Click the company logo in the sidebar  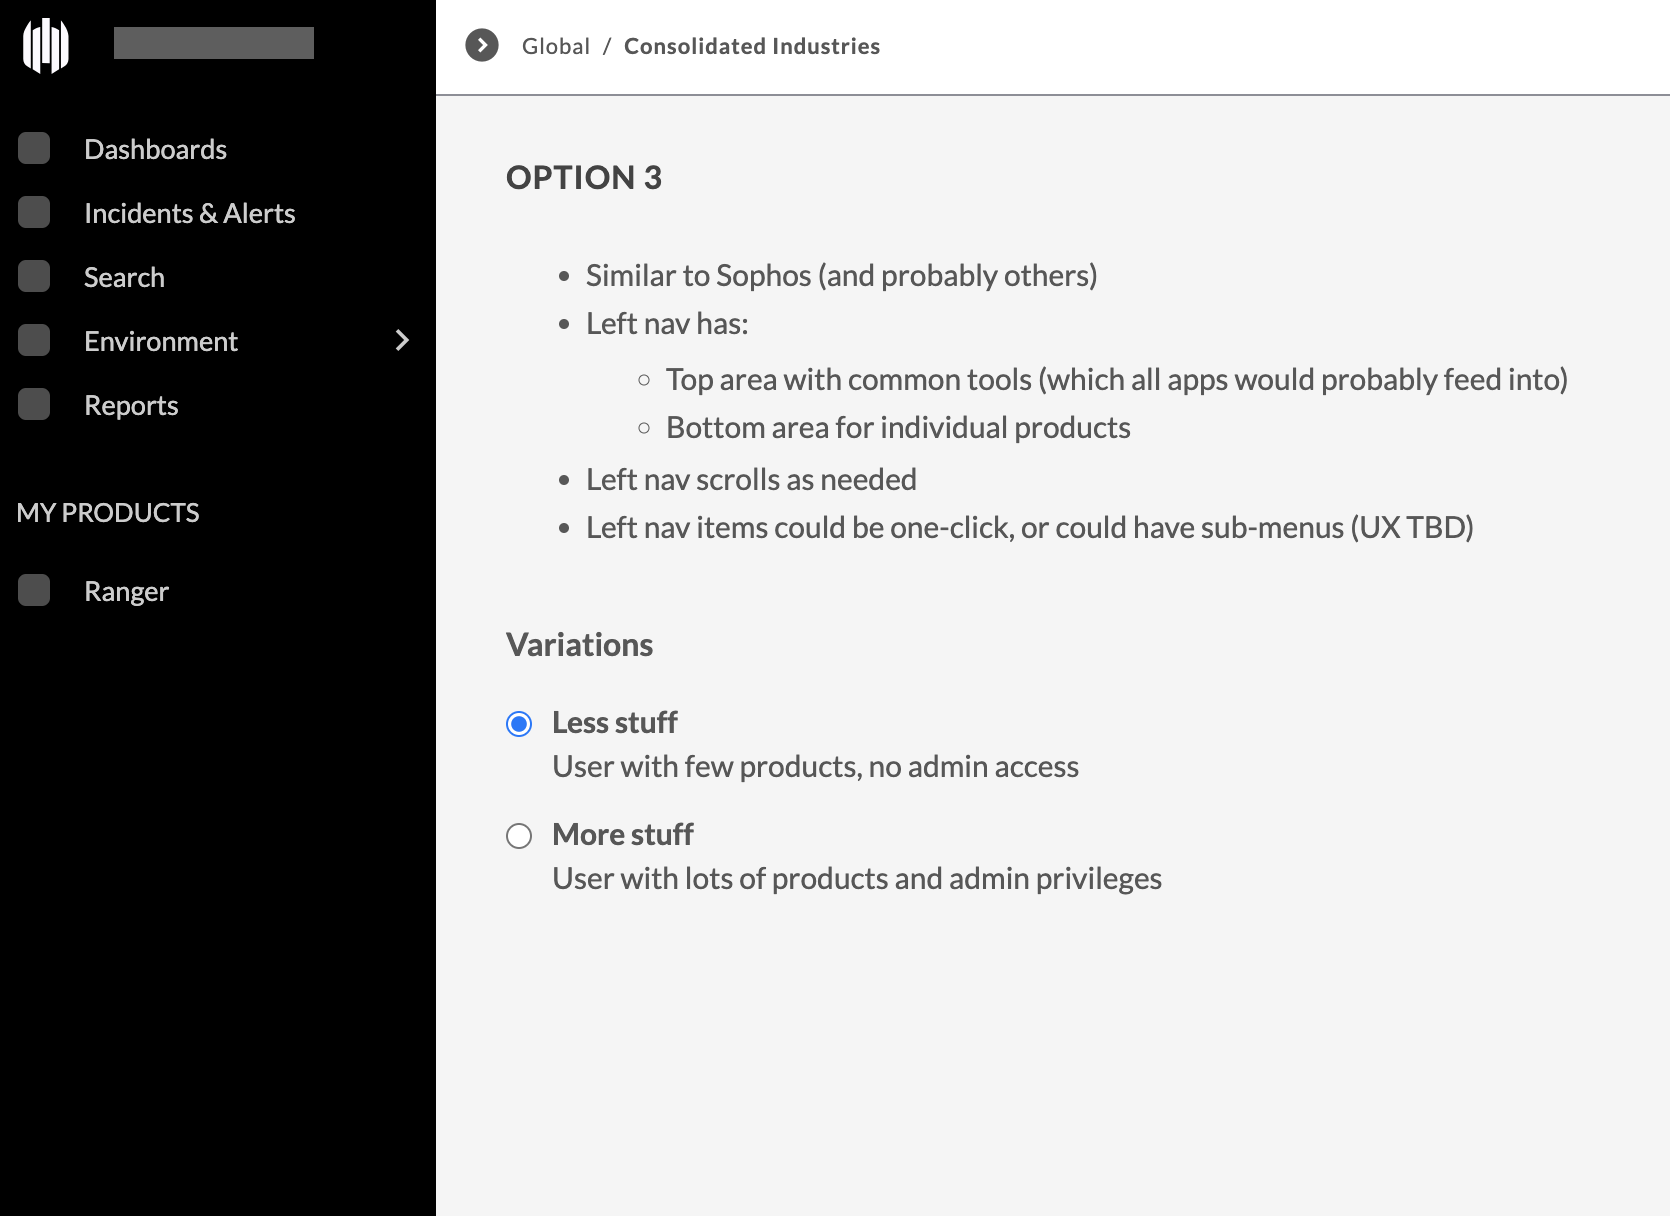[x=47, y=44]
